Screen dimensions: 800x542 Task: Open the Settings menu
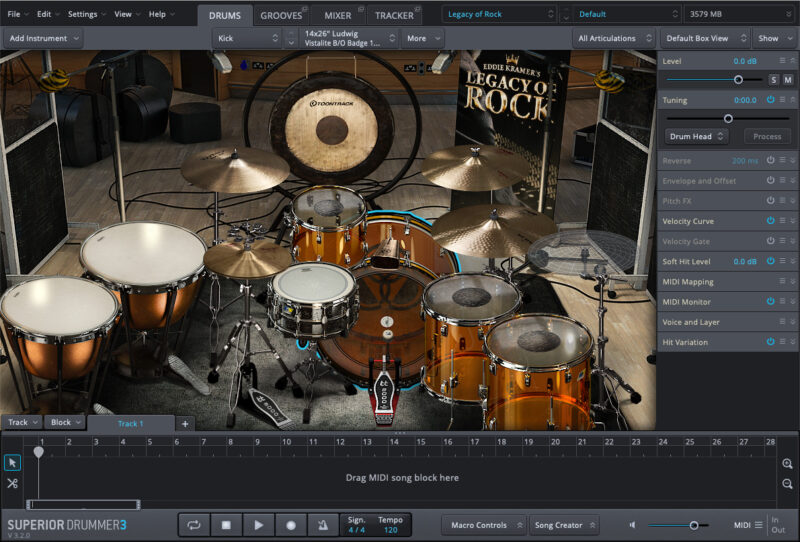pos(86,14)
